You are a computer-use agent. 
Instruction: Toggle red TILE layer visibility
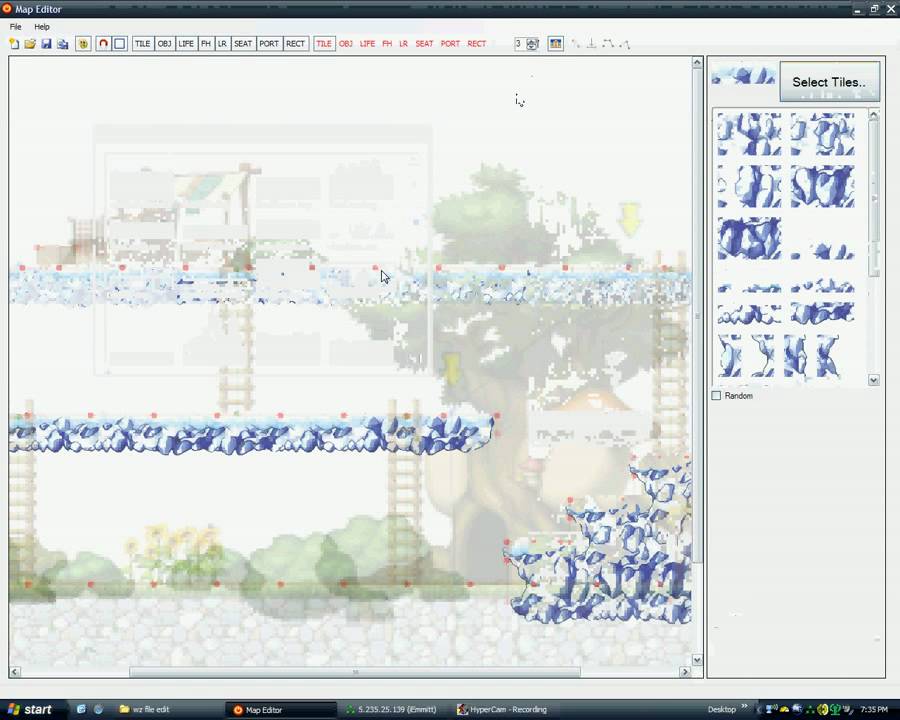coord(324,44)
